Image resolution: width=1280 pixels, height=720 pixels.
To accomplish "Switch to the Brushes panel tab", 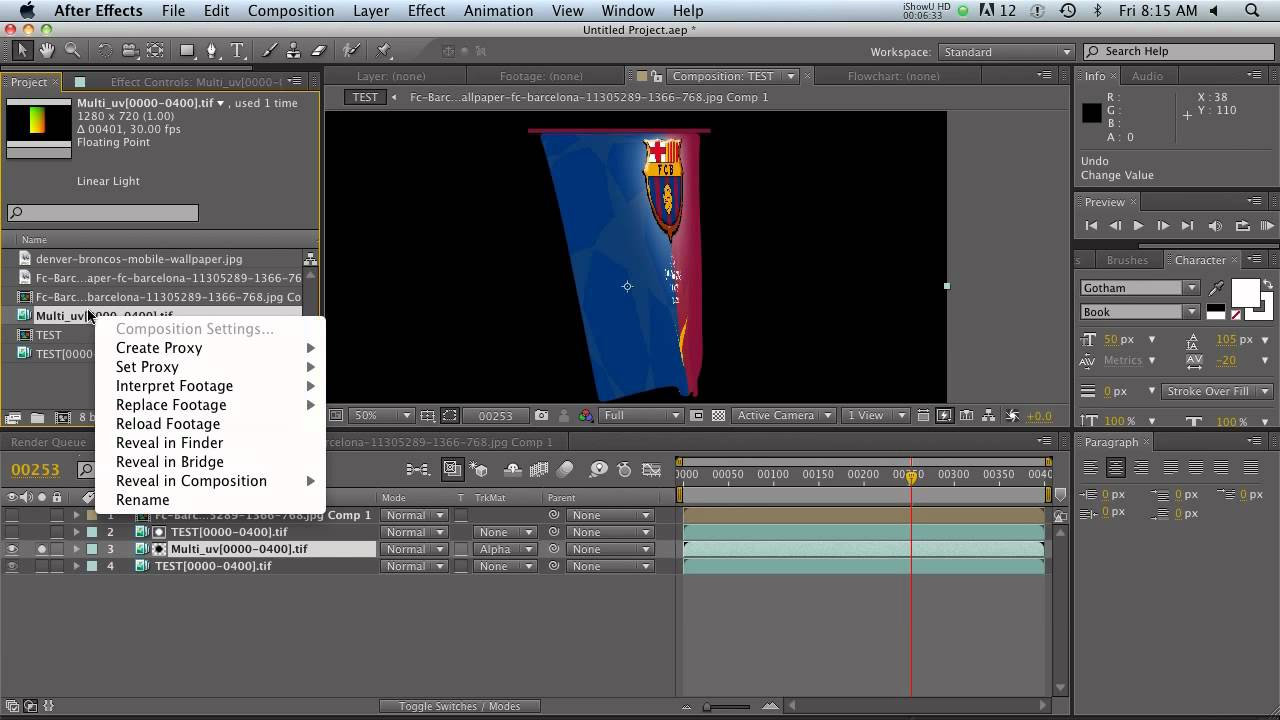I will pos(1127,260).
